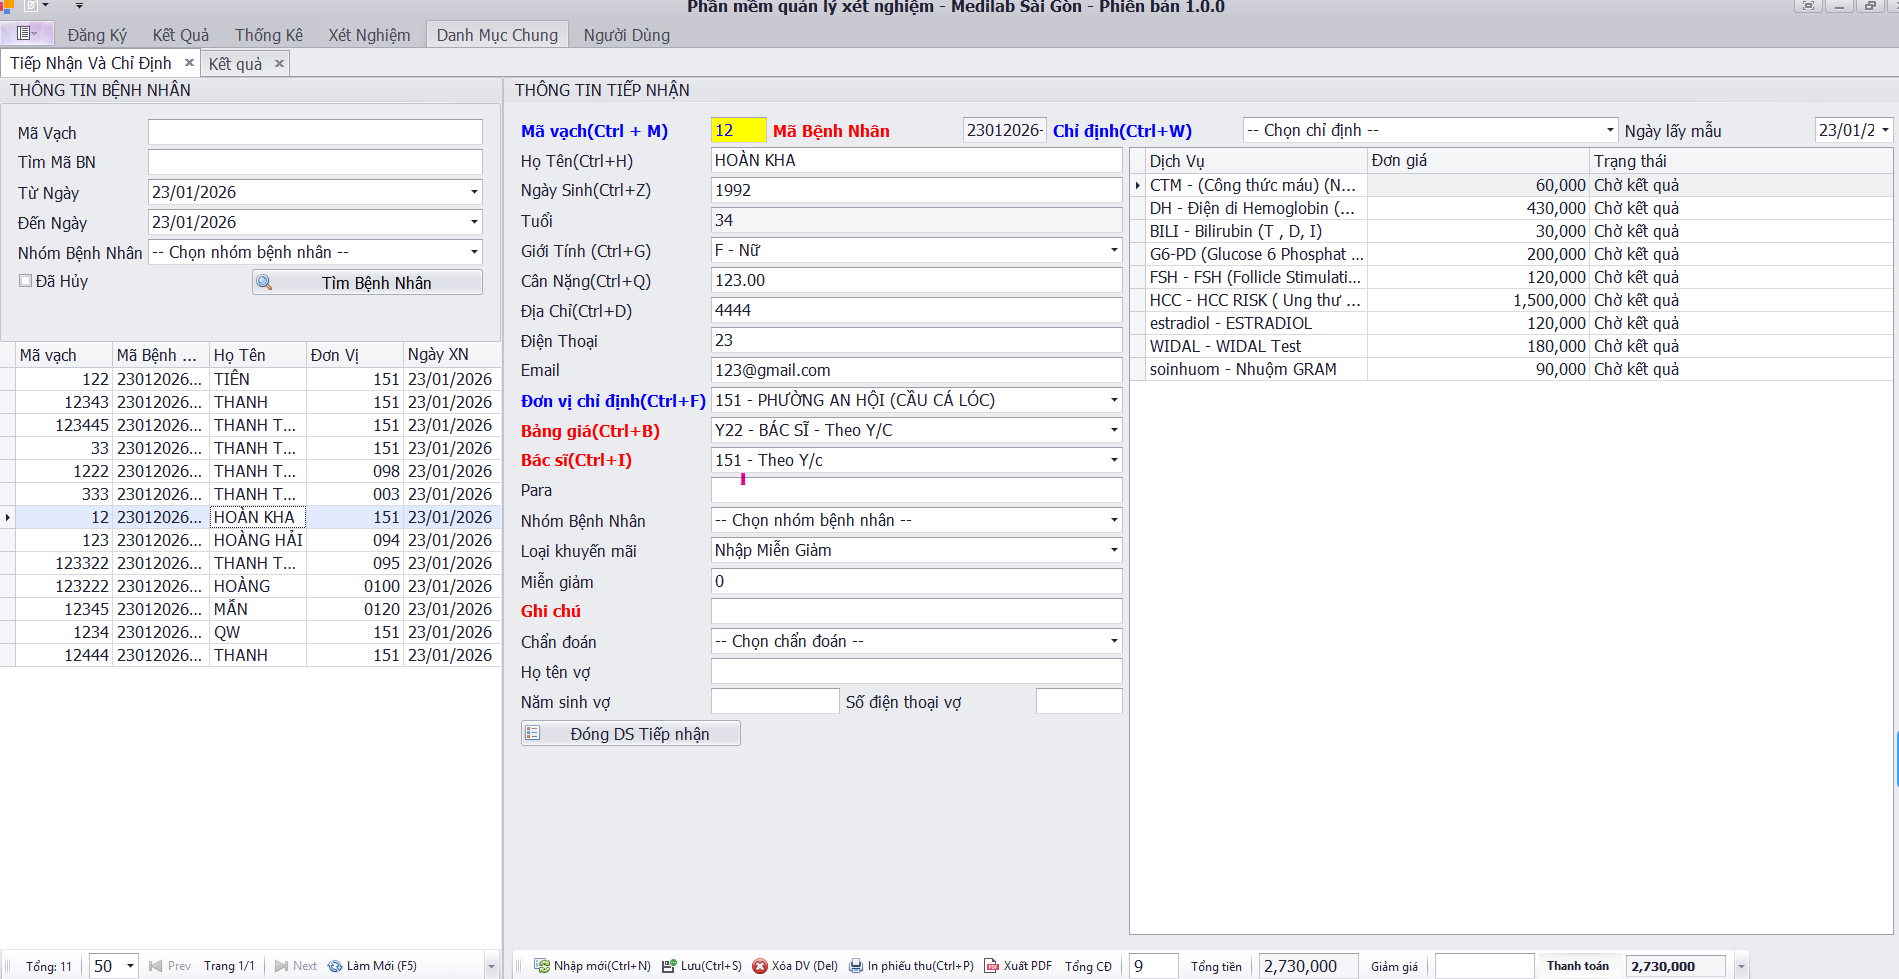
Task: Open the page size 50 dropdown
Action: pyautogui.click(x=130, y=966)
